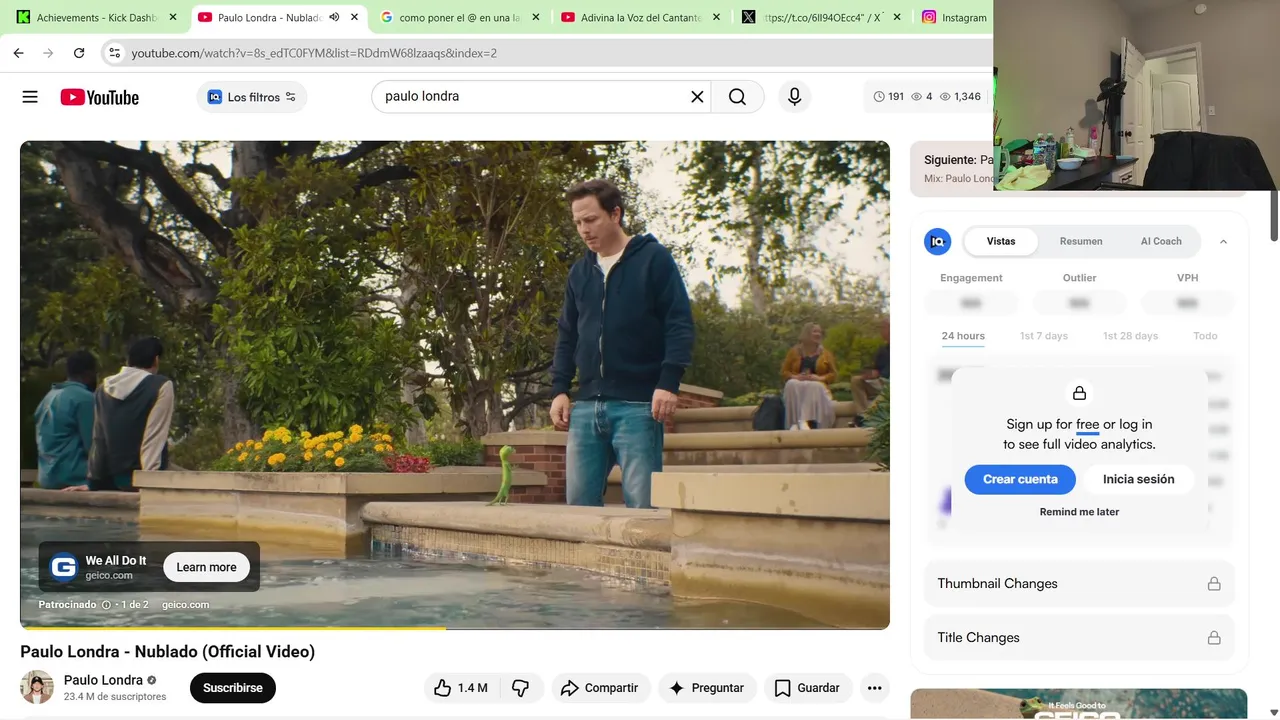The image size is (1280, 720).
Task: View site information icon in address bar
Action: click(114, 53)
